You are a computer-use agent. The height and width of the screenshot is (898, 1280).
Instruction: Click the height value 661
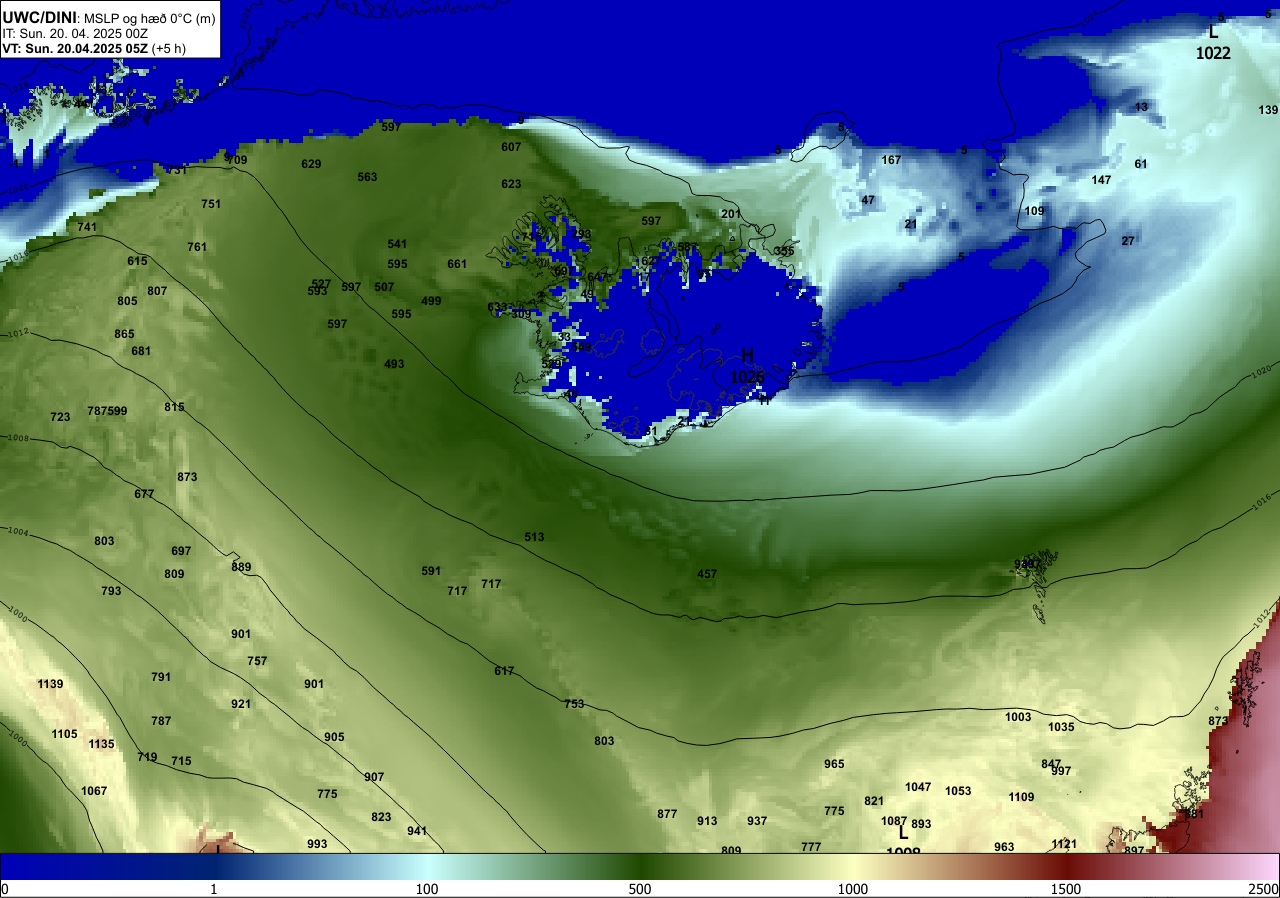pyautogui.click(x=457, y=264)
